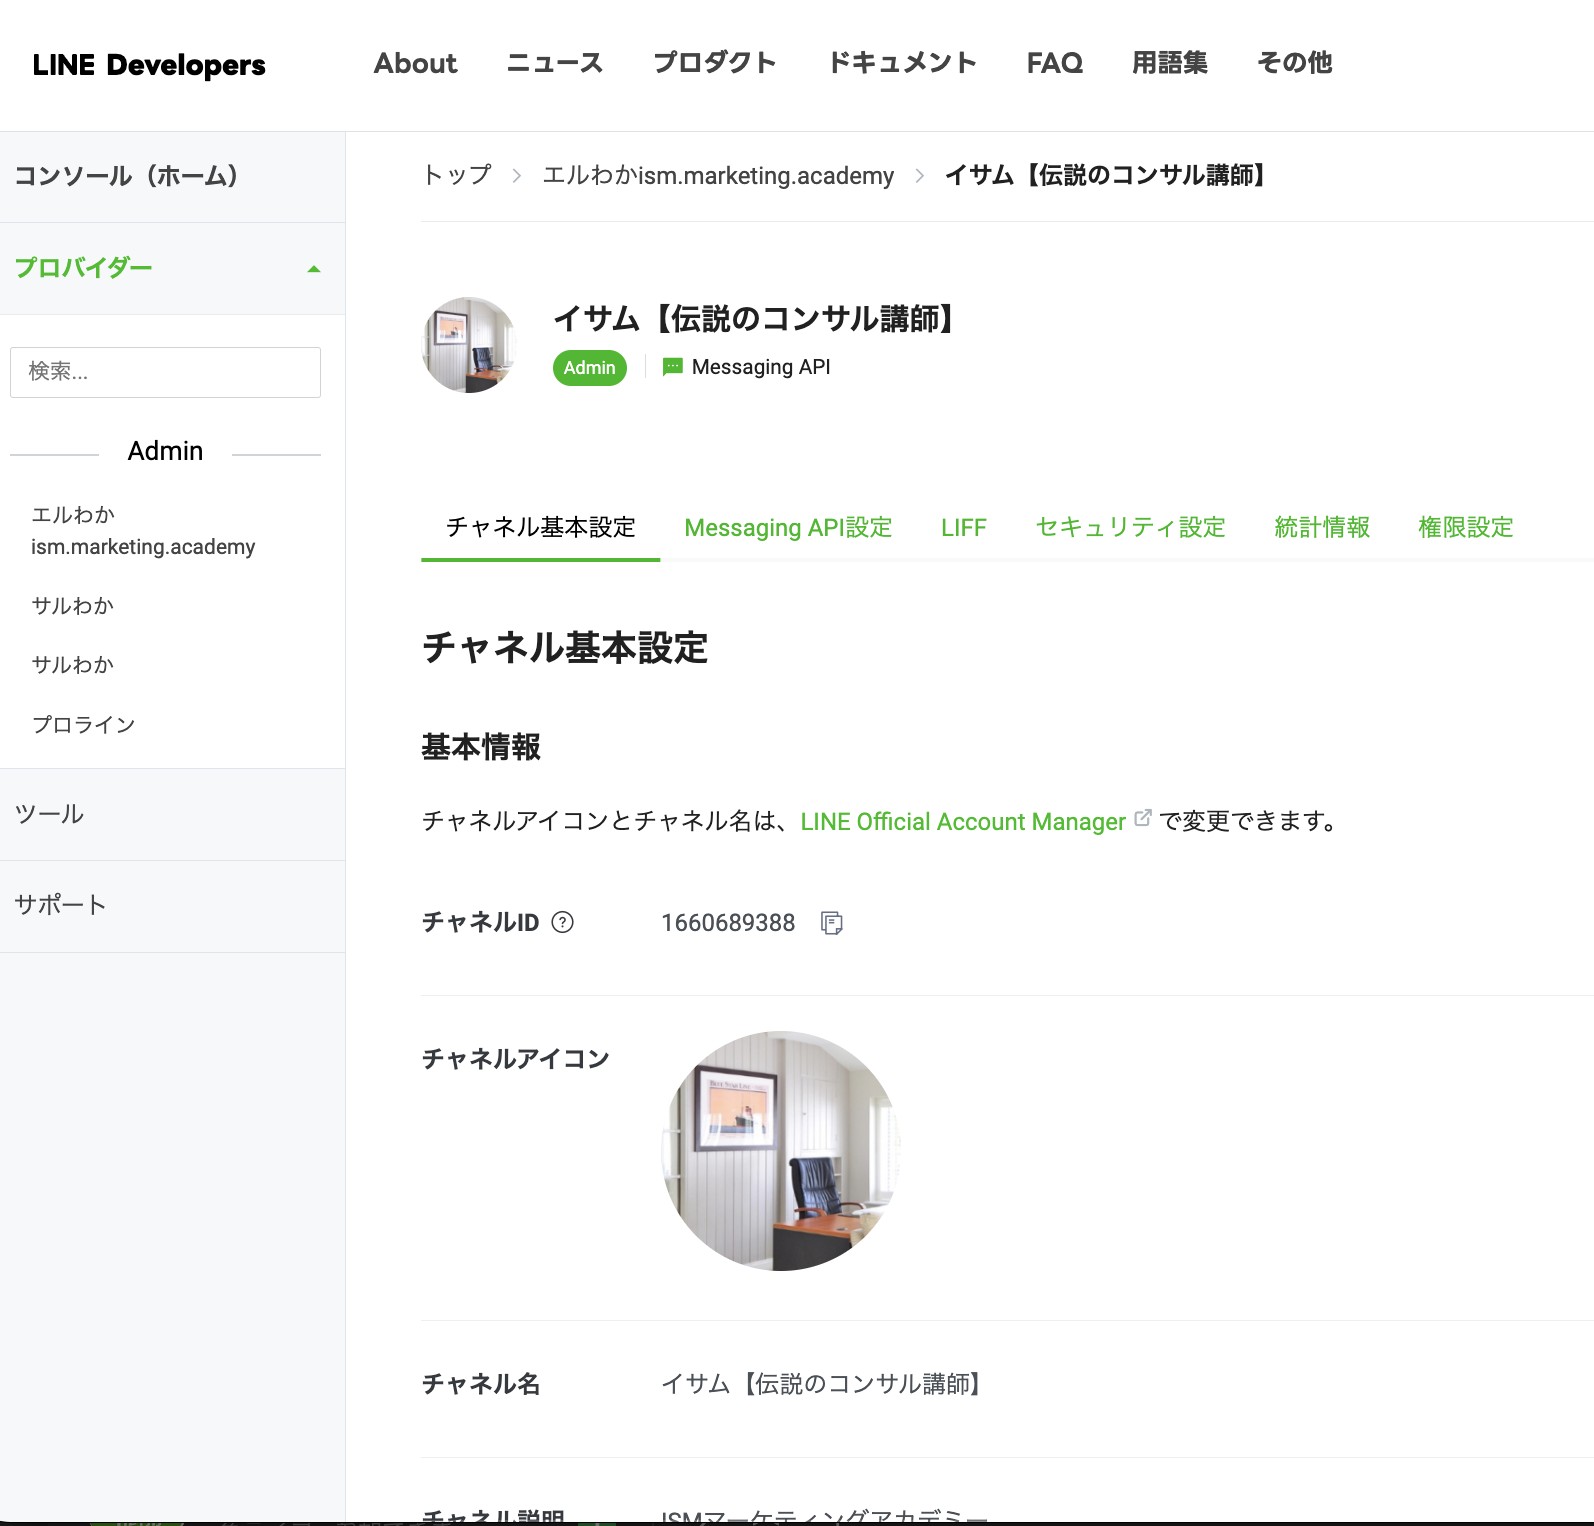Open help tooltip next to チャネルID

click(563, 922)
